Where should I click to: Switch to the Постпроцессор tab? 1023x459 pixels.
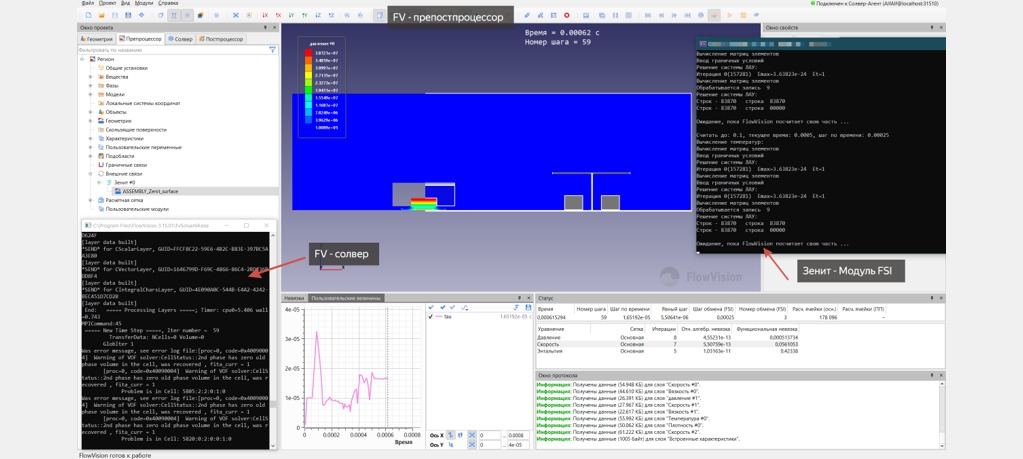(x=221, y=39)
